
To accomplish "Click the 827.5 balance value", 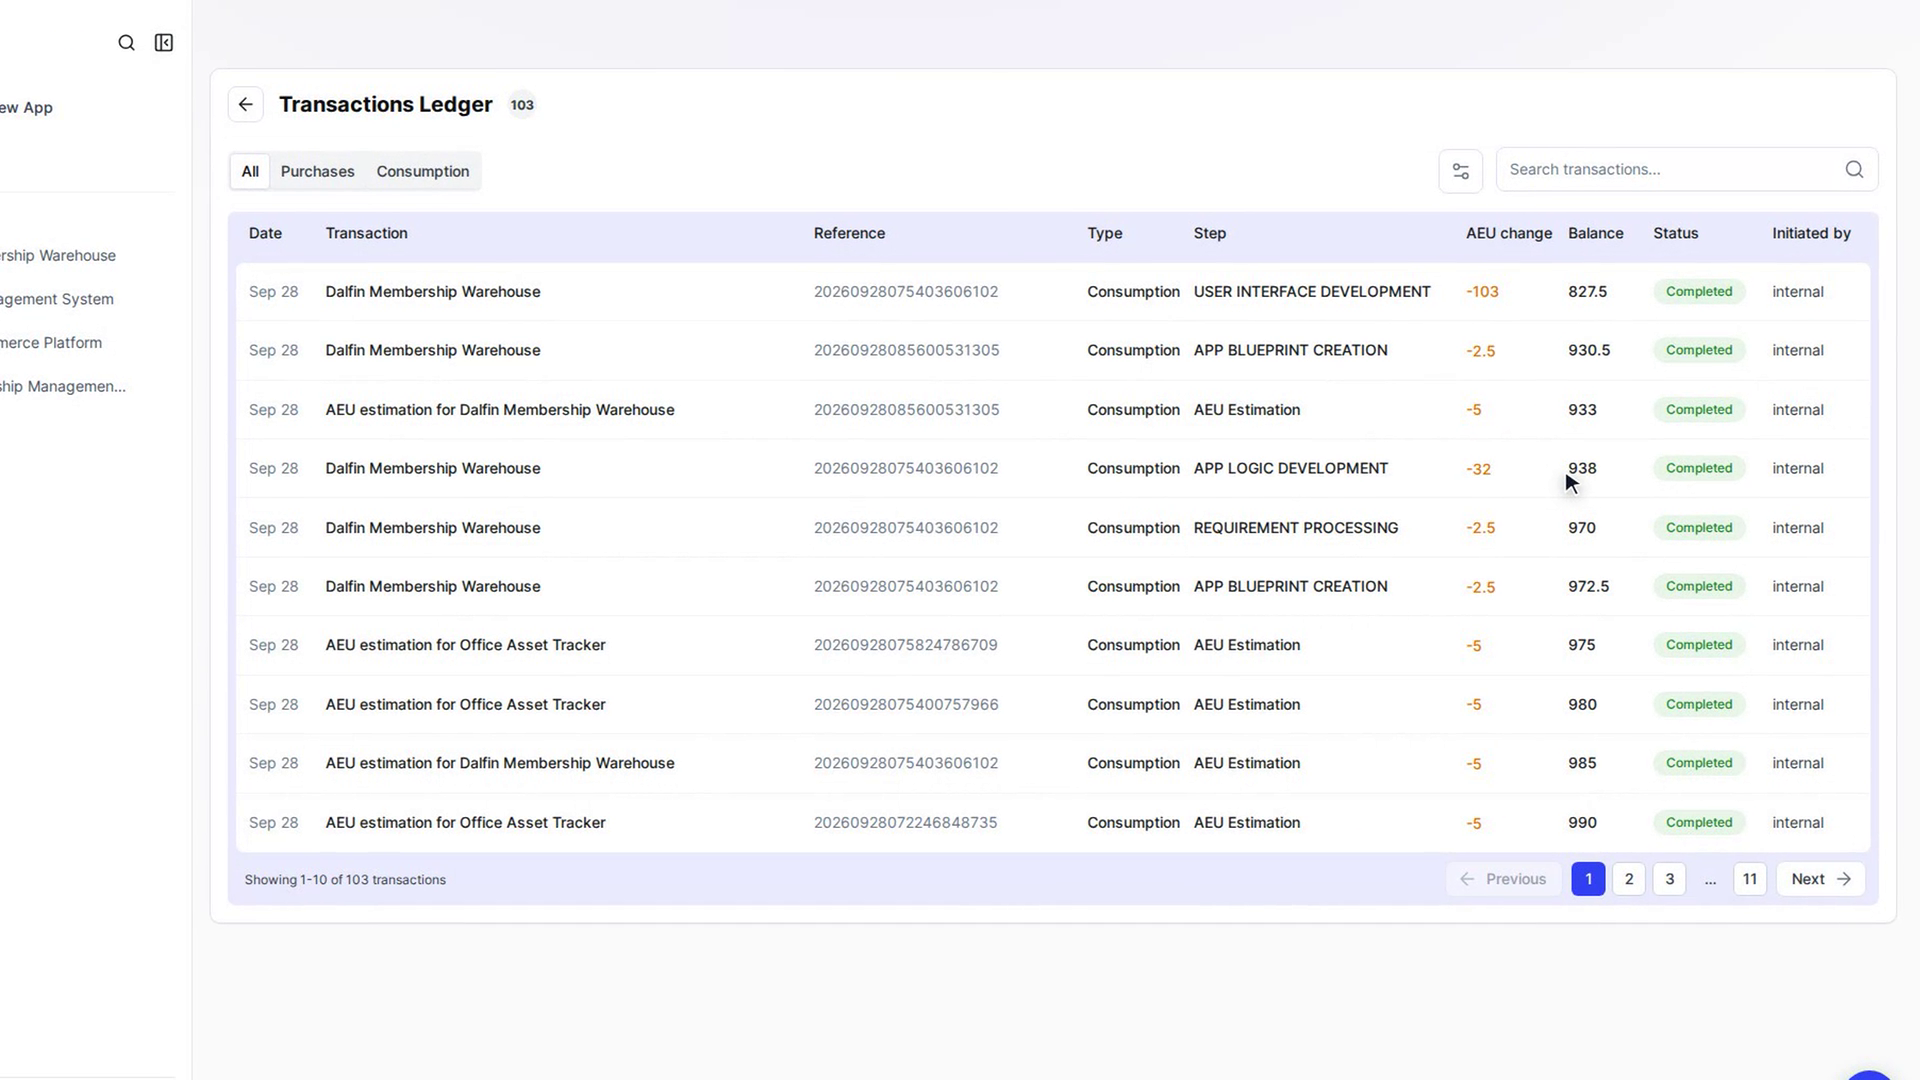I will 1587,292.
